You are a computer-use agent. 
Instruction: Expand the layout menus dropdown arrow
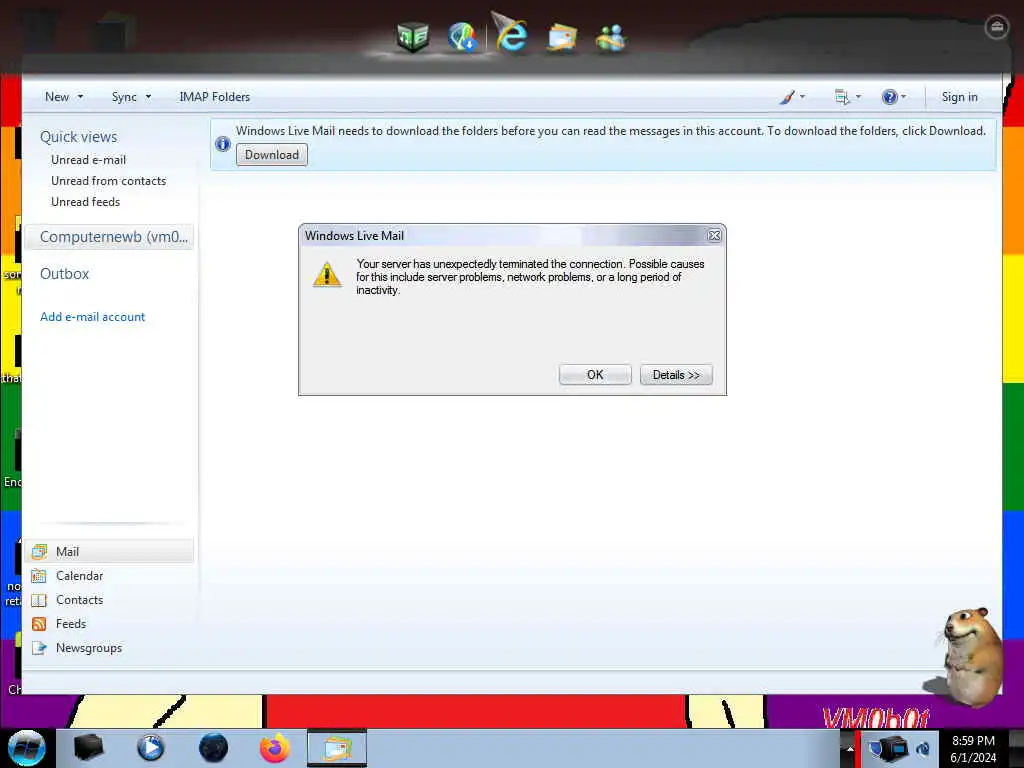click(x=858, y=97)
